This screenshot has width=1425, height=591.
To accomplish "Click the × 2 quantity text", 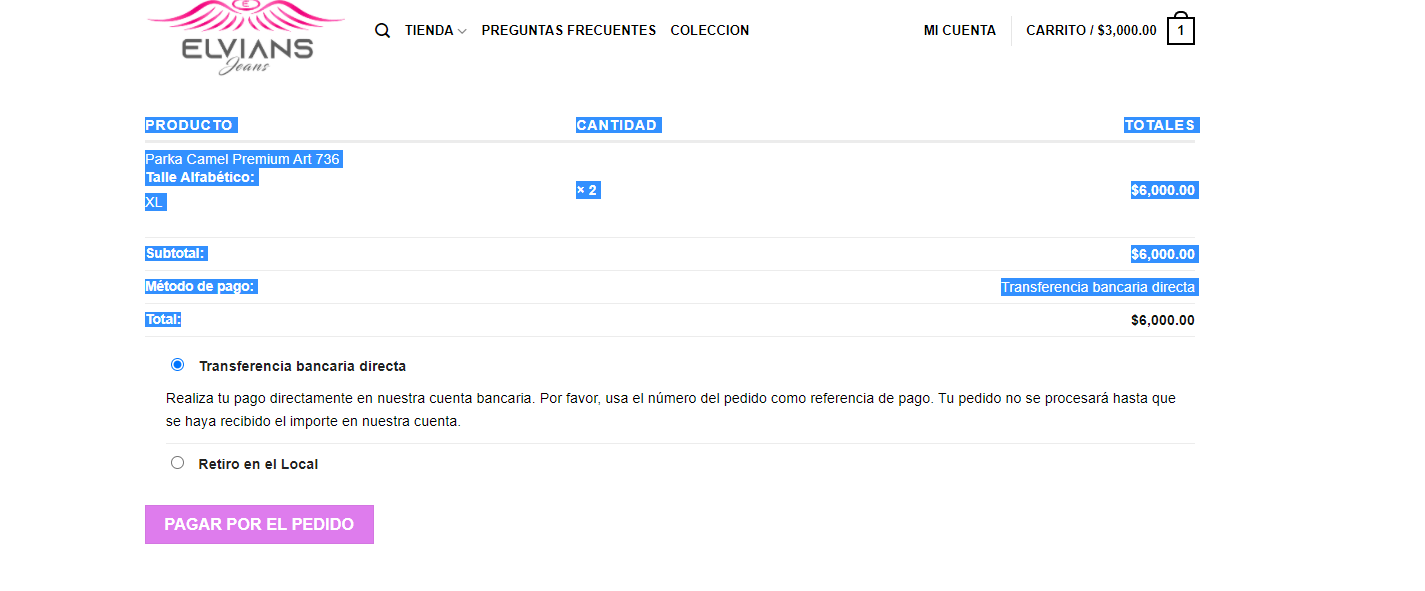I will tap(588, 190).
